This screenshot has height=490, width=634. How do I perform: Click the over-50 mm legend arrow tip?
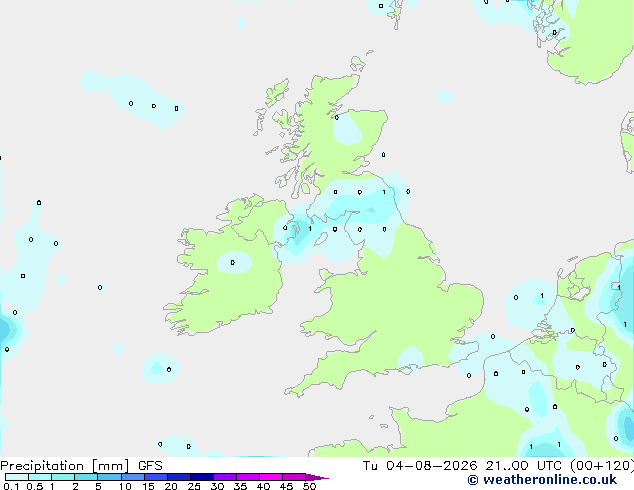pos(317,477)
